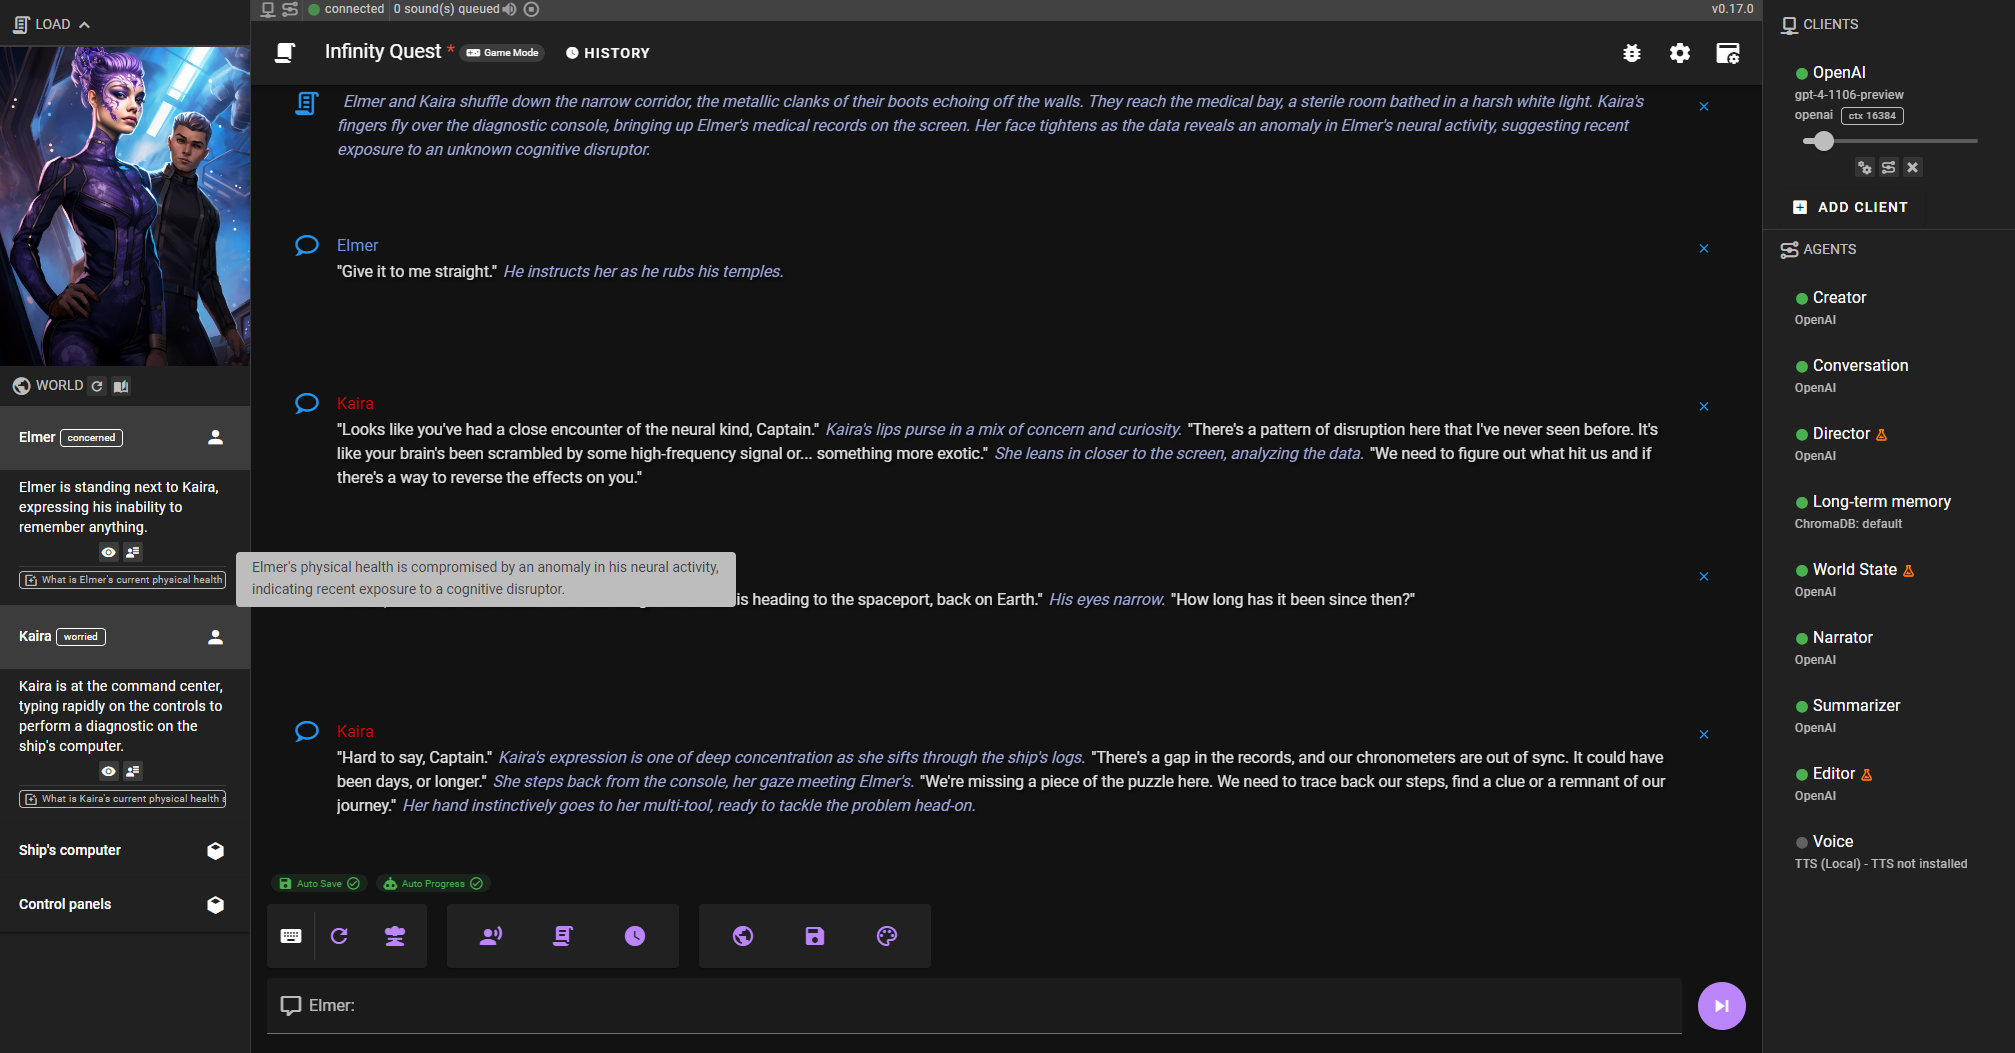Disable the Auto Save toggle
Image resolution: width=2015 pixels, height=1053 pixels.
(318, 883)
